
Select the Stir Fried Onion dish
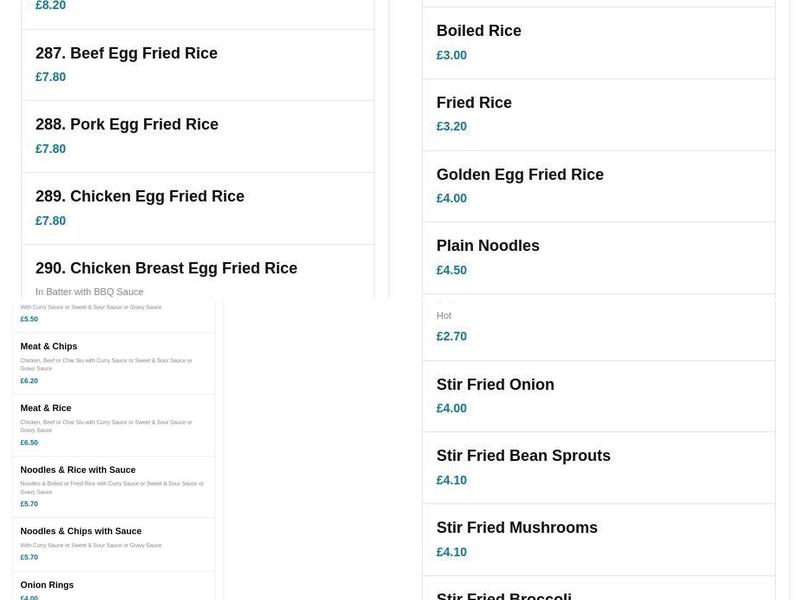[495, 384]
